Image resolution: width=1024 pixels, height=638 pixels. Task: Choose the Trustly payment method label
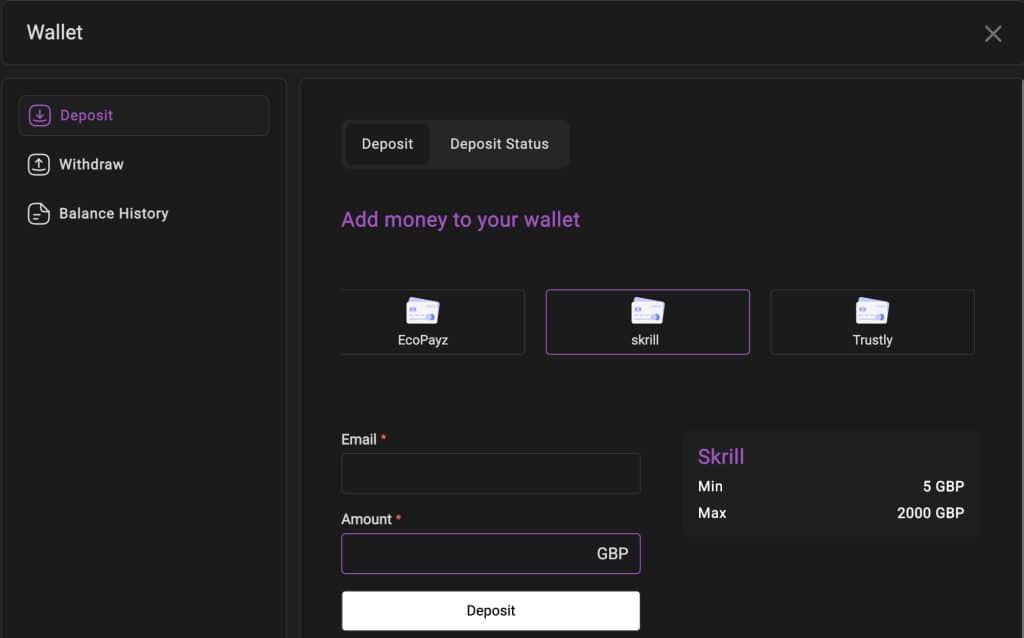[872, 340]
